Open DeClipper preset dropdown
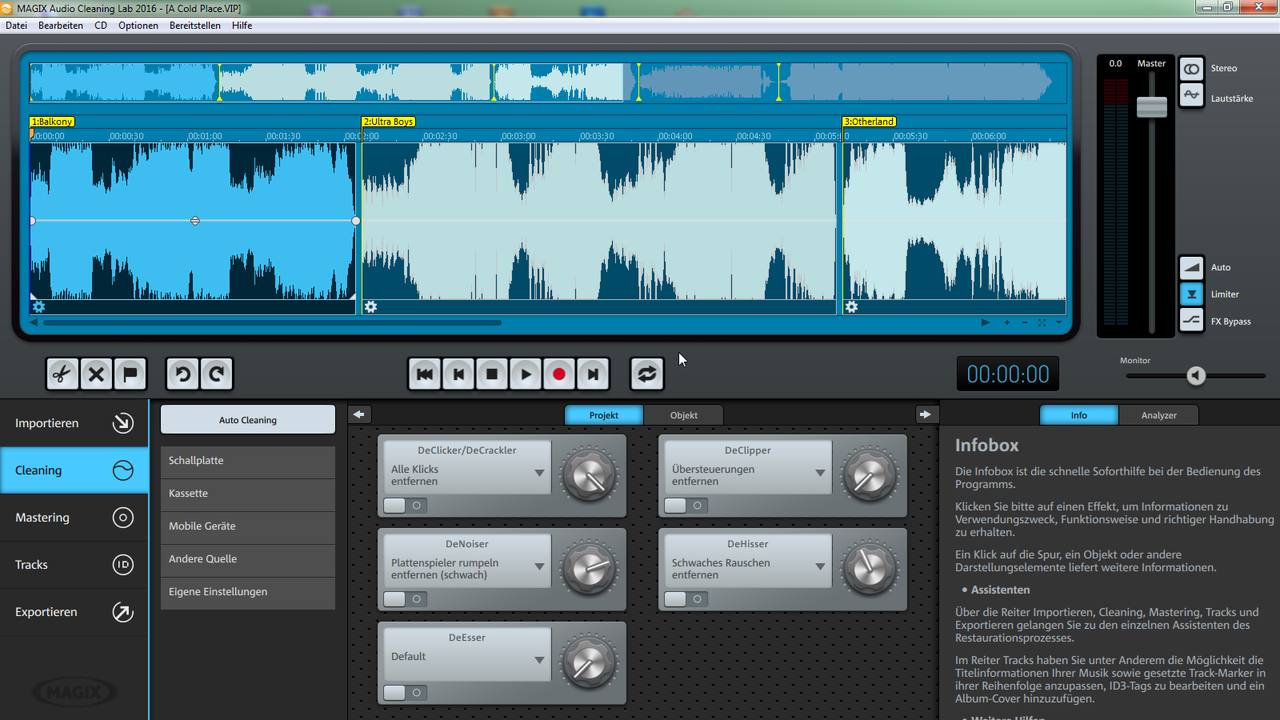Image resolution: width=1280 pixels, height=720 pixels. (x=820, y=473)
